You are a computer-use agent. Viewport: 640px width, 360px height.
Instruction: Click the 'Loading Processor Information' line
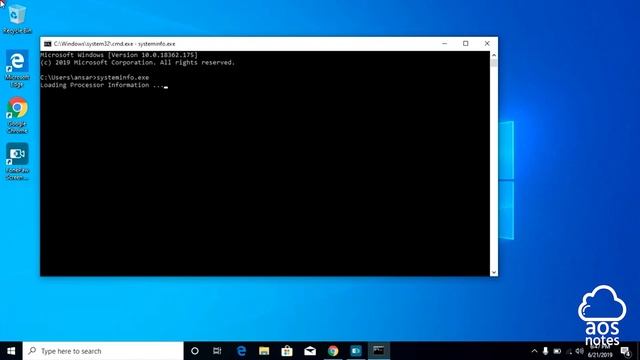102,85
